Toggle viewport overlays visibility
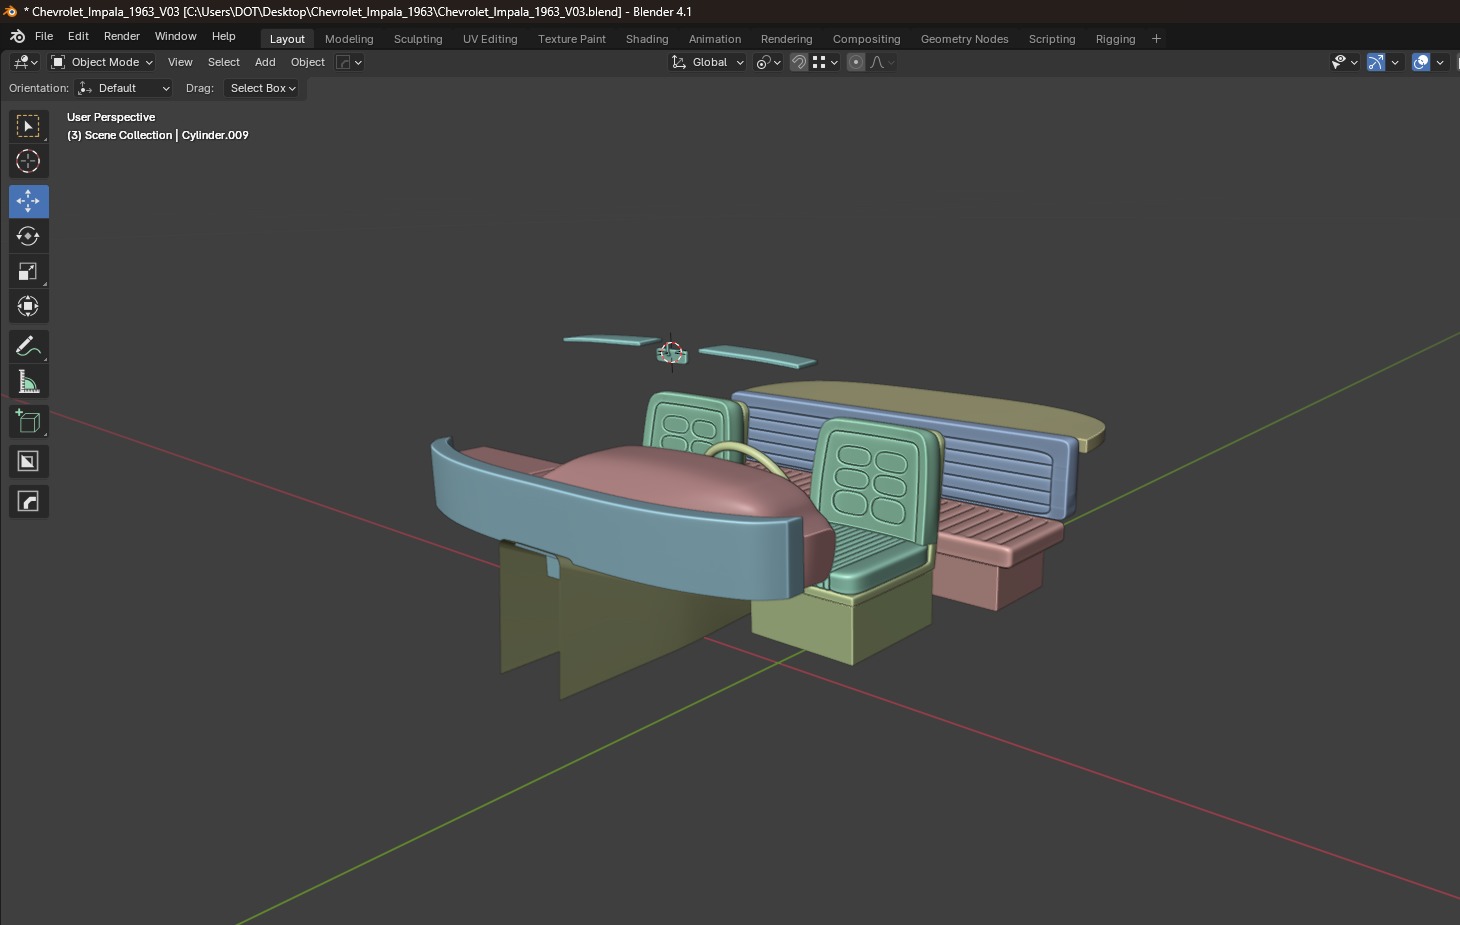 [x=1421, y=62]
